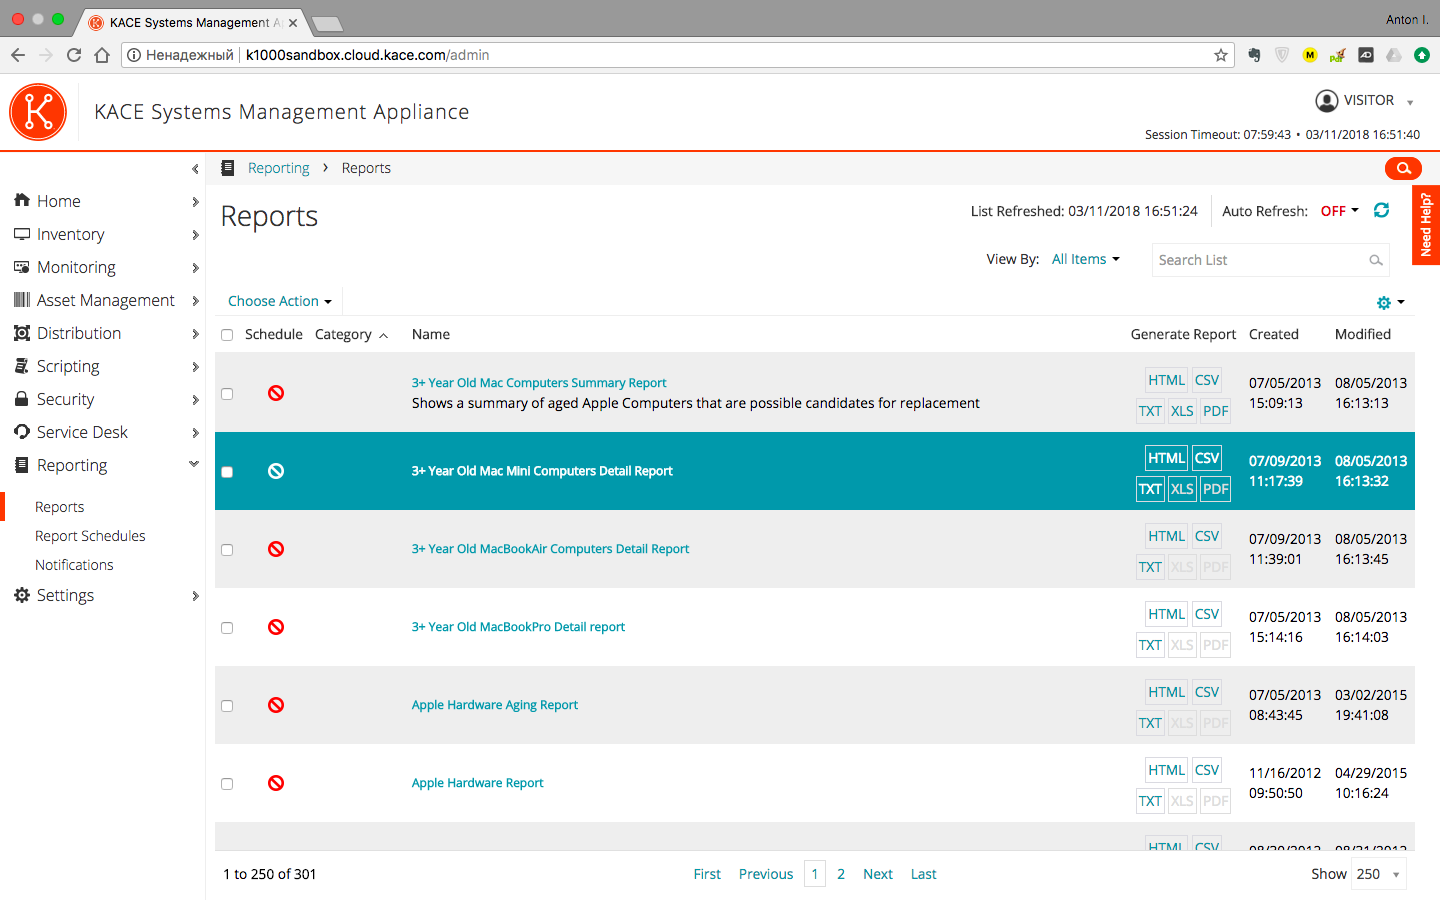This screenshot has height=900, width=1440.
Task: Click the browser home icon
Action: [x=102, y=55]
